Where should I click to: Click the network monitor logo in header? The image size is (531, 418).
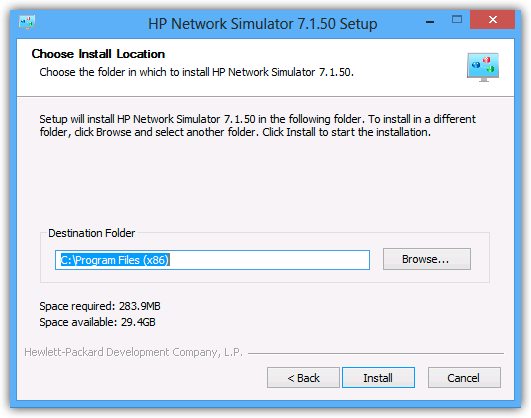[x=483, y=67]
